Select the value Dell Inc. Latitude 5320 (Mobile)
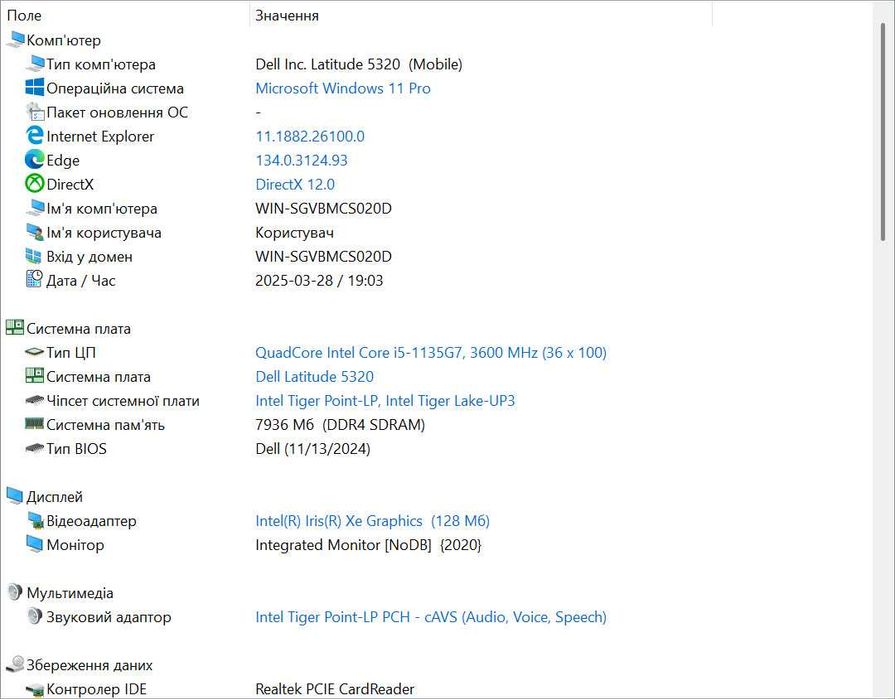 [x=358, y=64]
